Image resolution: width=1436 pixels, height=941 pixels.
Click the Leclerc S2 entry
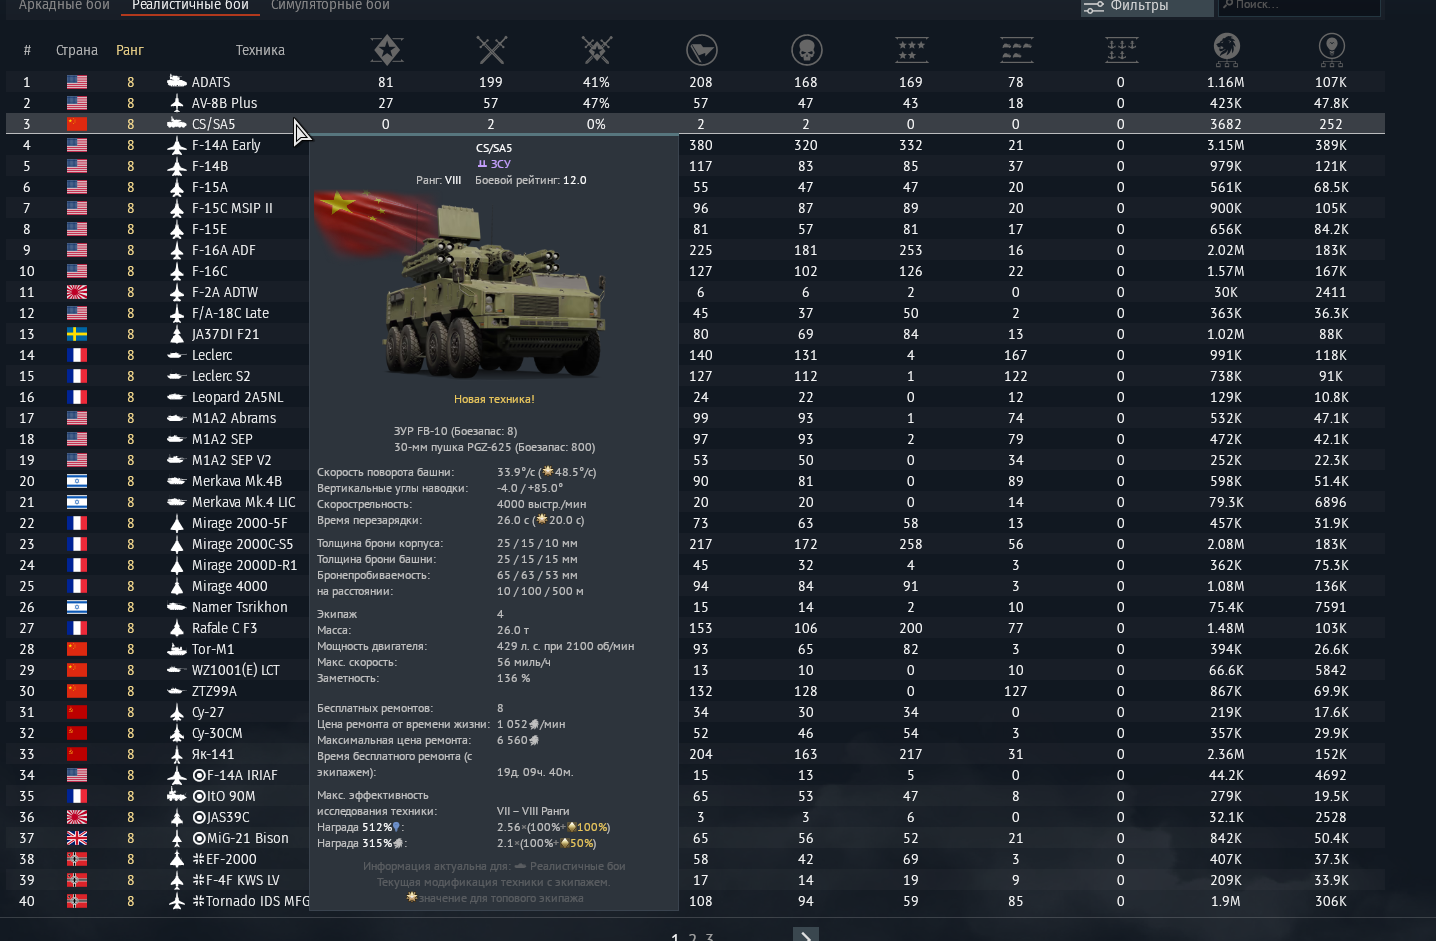221,376
